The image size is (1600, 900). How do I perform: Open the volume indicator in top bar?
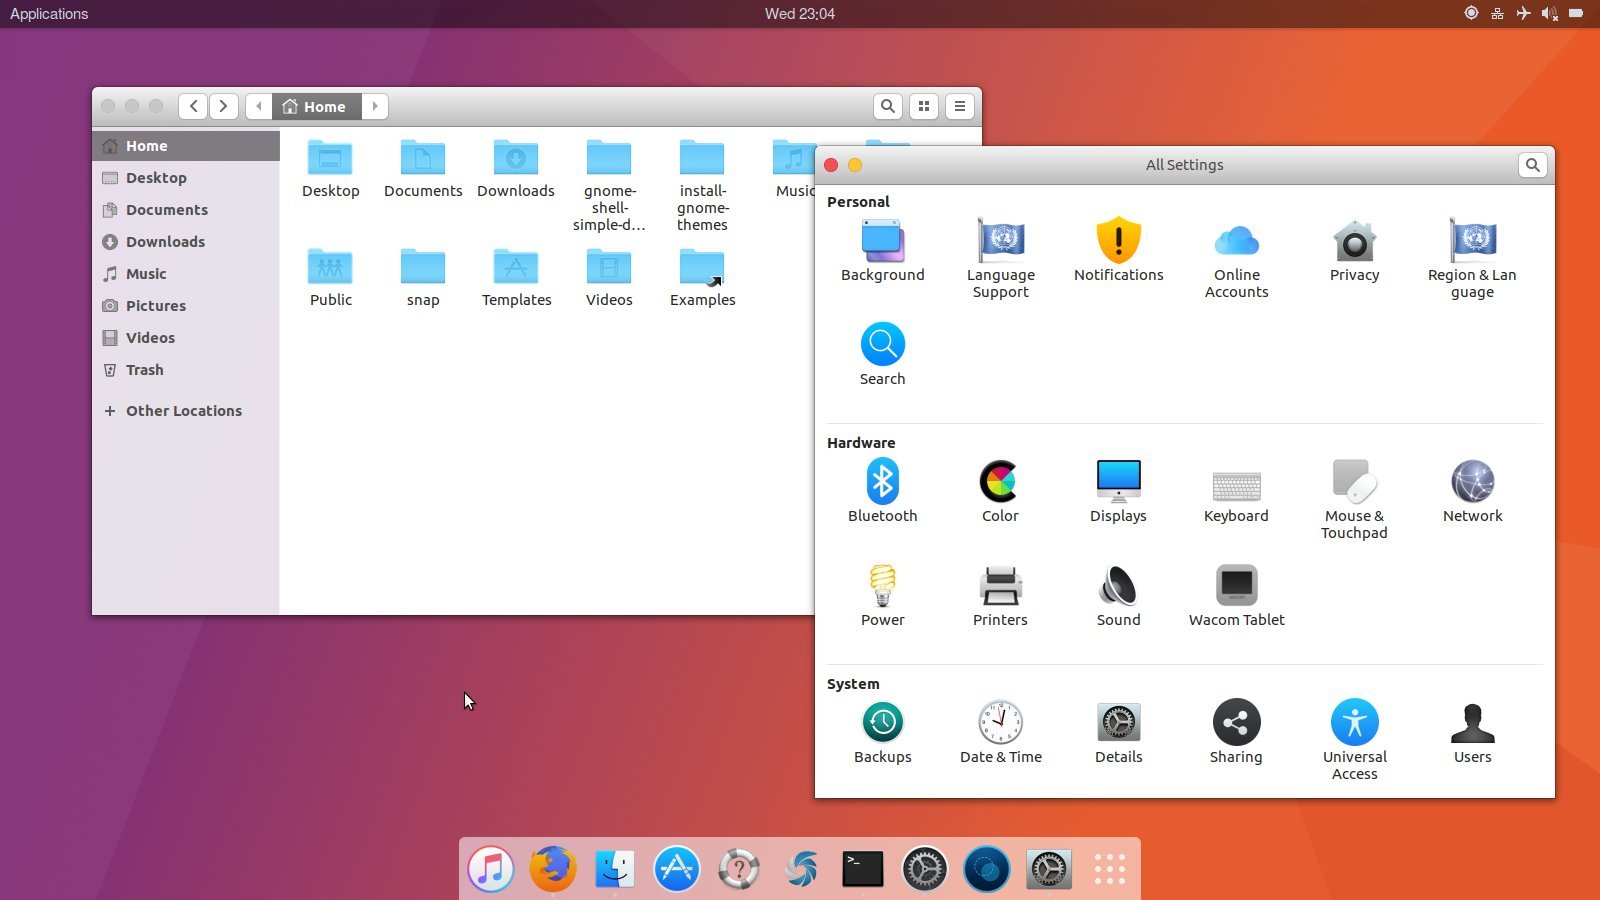(1549, 14)
